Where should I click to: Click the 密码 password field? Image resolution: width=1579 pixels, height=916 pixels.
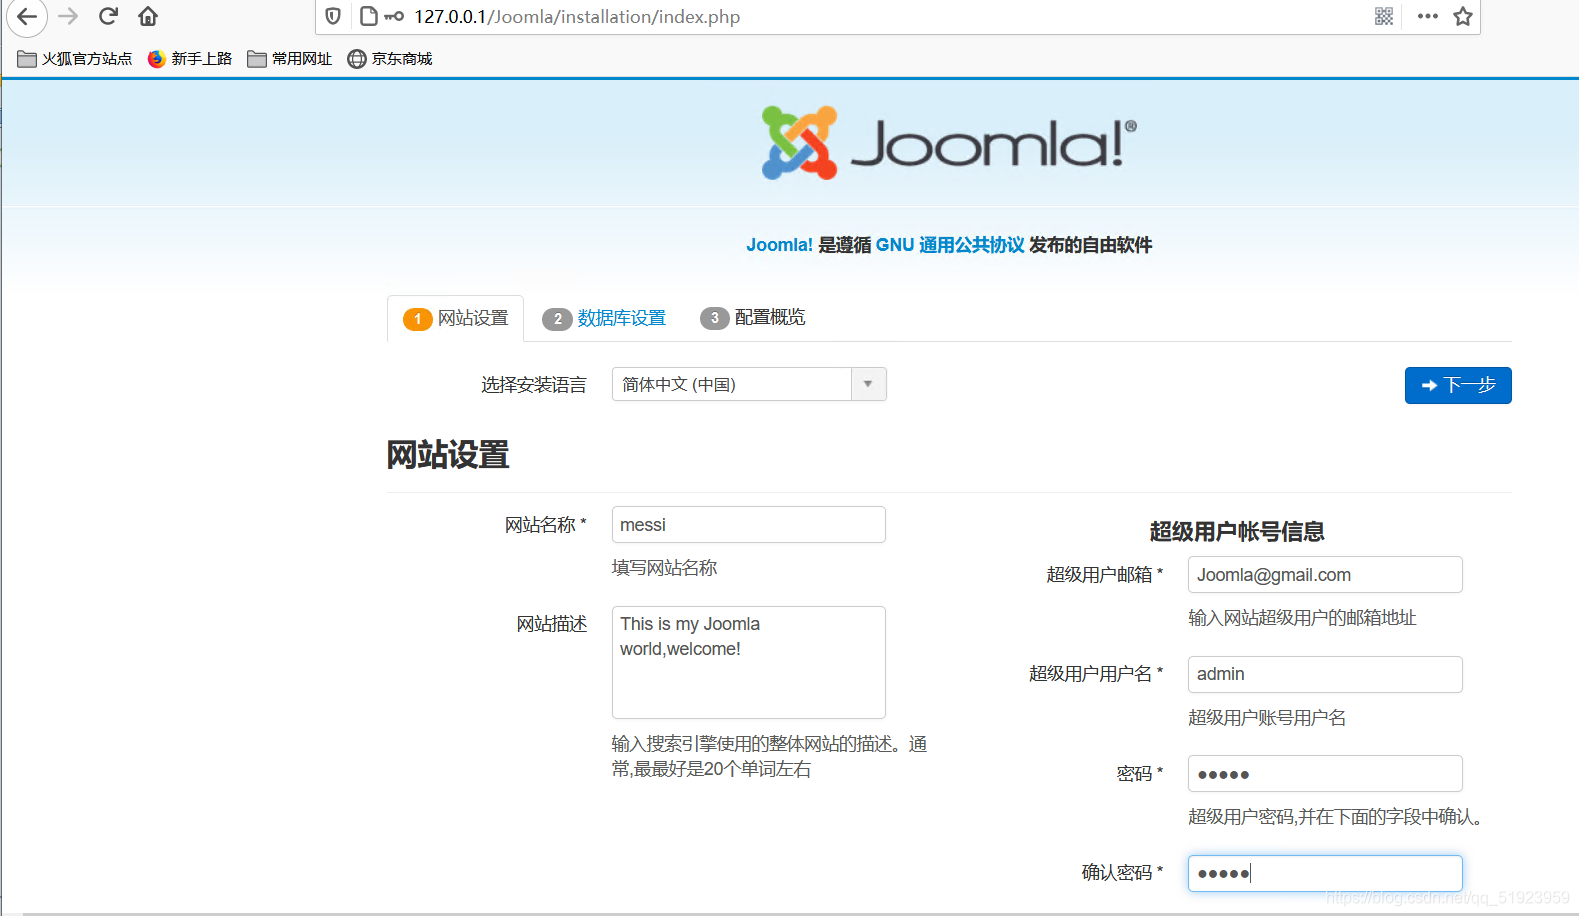pos(1325,774)
